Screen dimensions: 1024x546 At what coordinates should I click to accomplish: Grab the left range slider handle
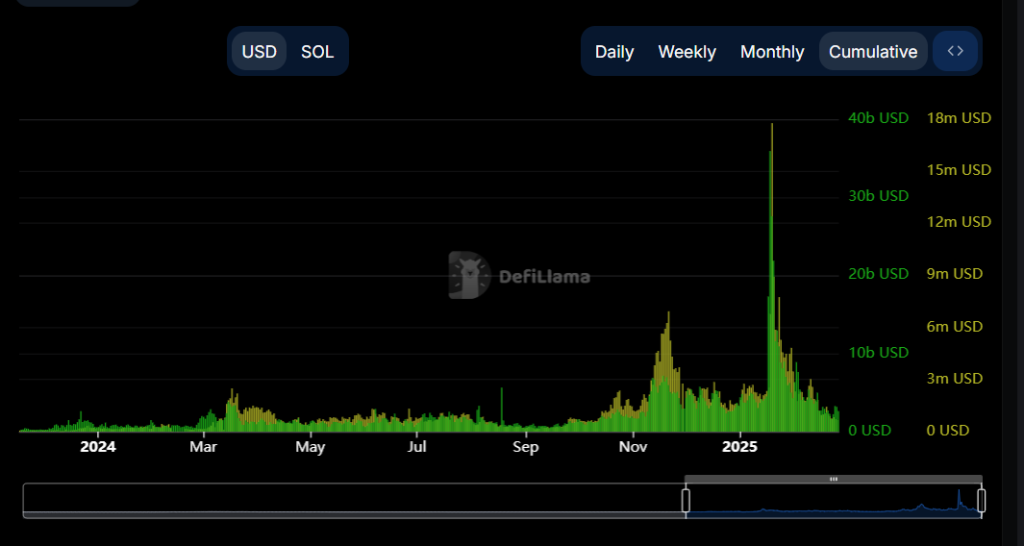(686, 500)
